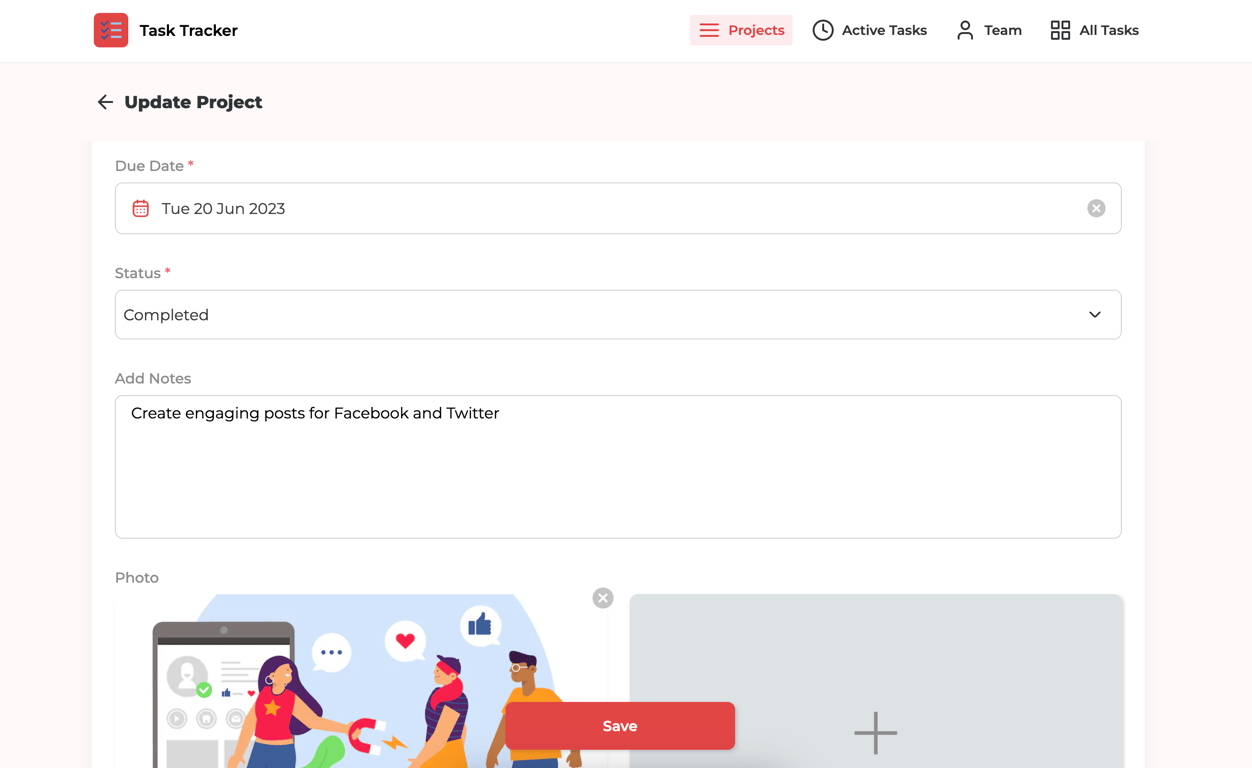Click the plus icon to add a photo

876,733
